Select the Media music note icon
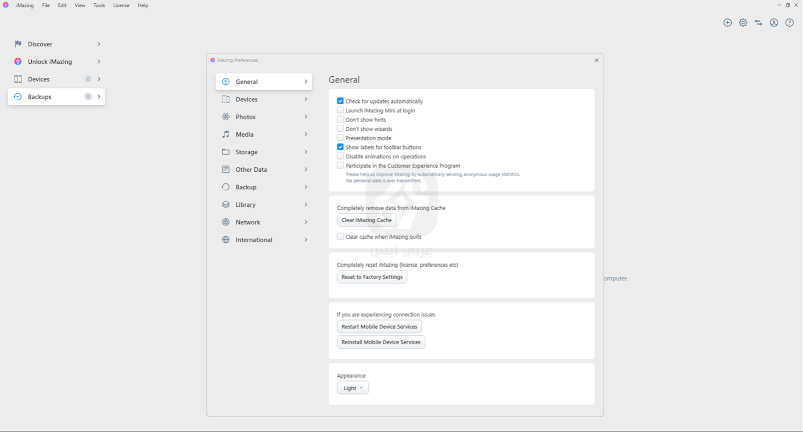Viewport: 803px width, 432px height. pos(226,134)
